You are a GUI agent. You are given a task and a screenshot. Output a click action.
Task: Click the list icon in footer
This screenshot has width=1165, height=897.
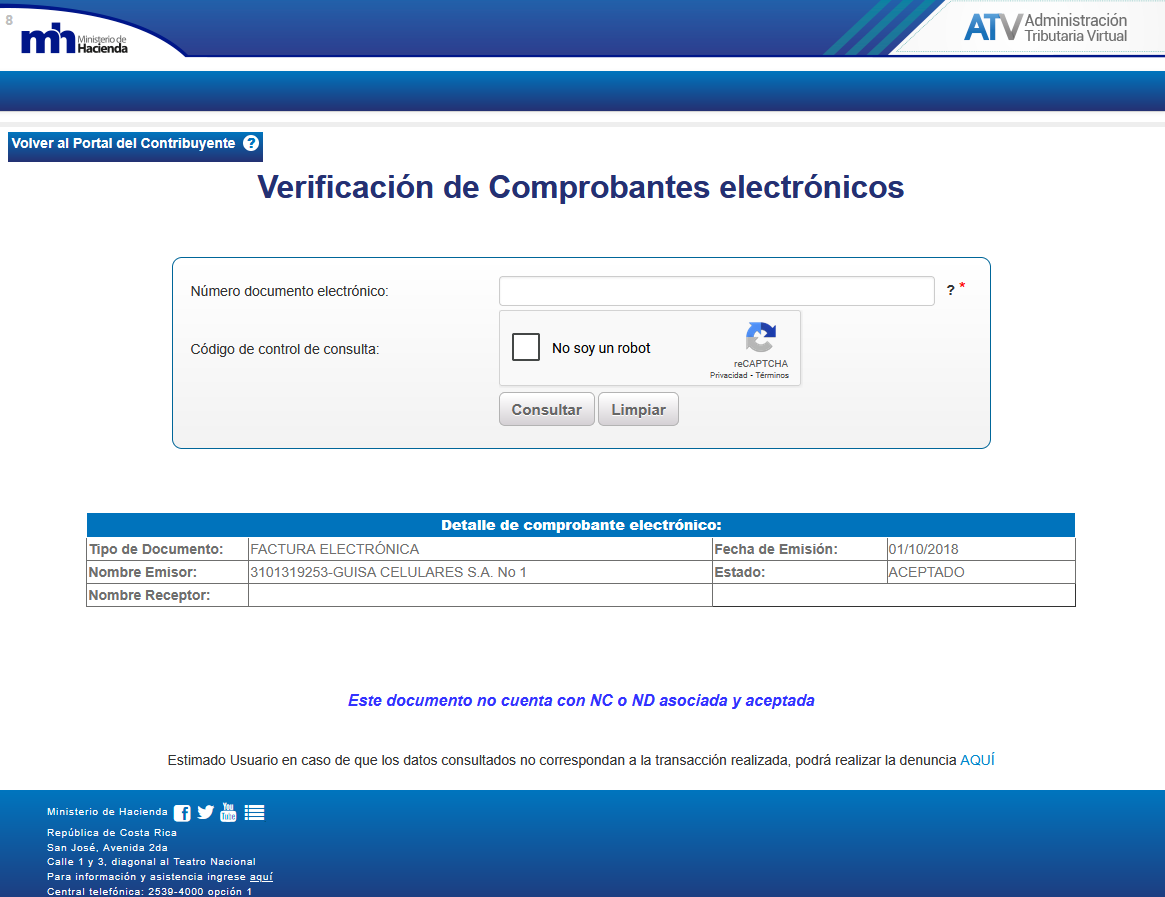tap(254, 812)
